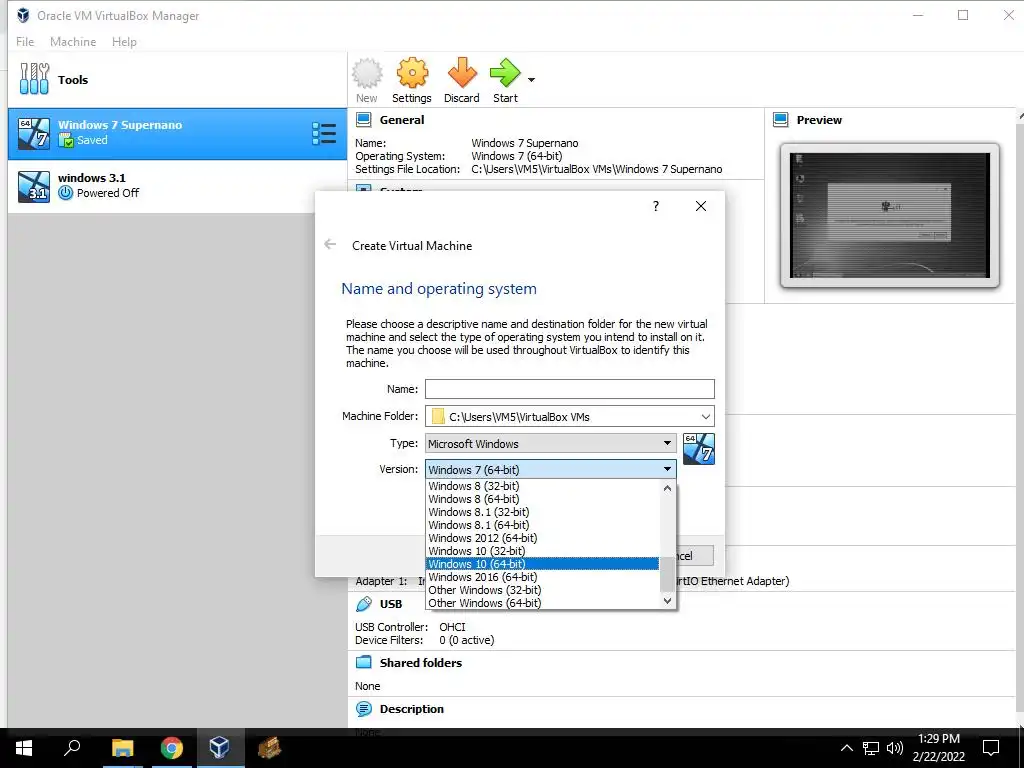
Task: Click the Windows 7 Supernano OS icon
Action: [34, 134]
